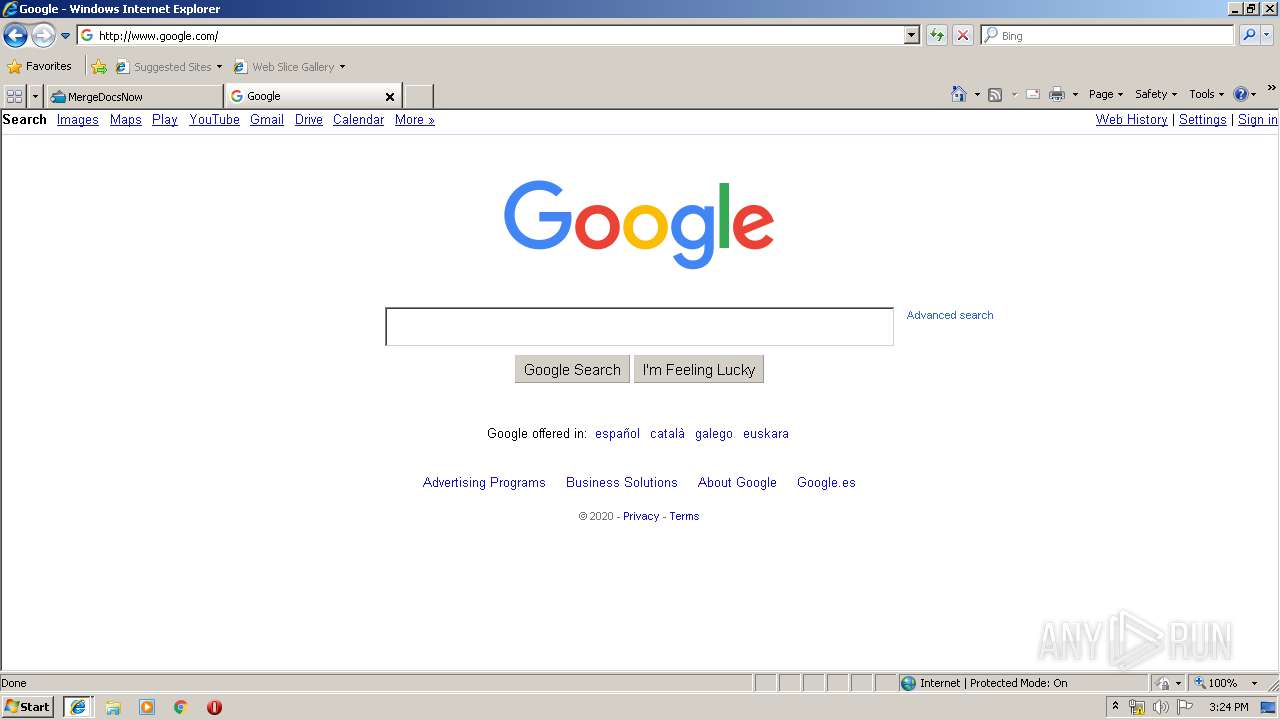The height and width of the screenshot is (720, 1280).
Task: Open the search provider dropdown arrow
Action: pyautogui.click(x=1267, y=35)
